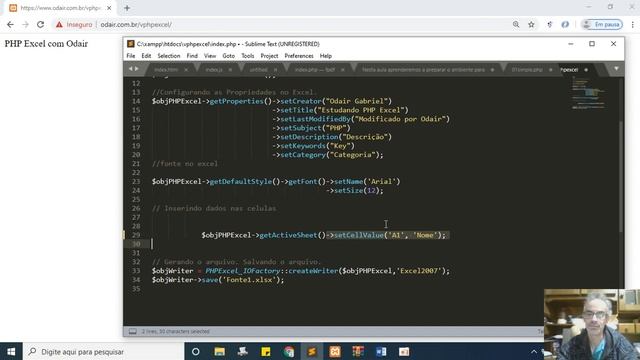
Task: Click 'Excel2007' string on line 33
Action: pos(420,271)
